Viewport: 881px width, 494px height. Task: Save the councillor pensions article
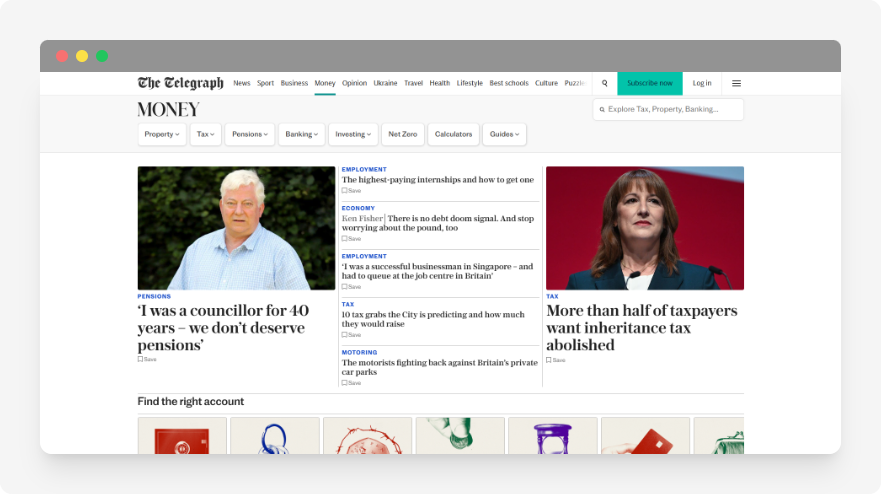click(x=147, y=359)
